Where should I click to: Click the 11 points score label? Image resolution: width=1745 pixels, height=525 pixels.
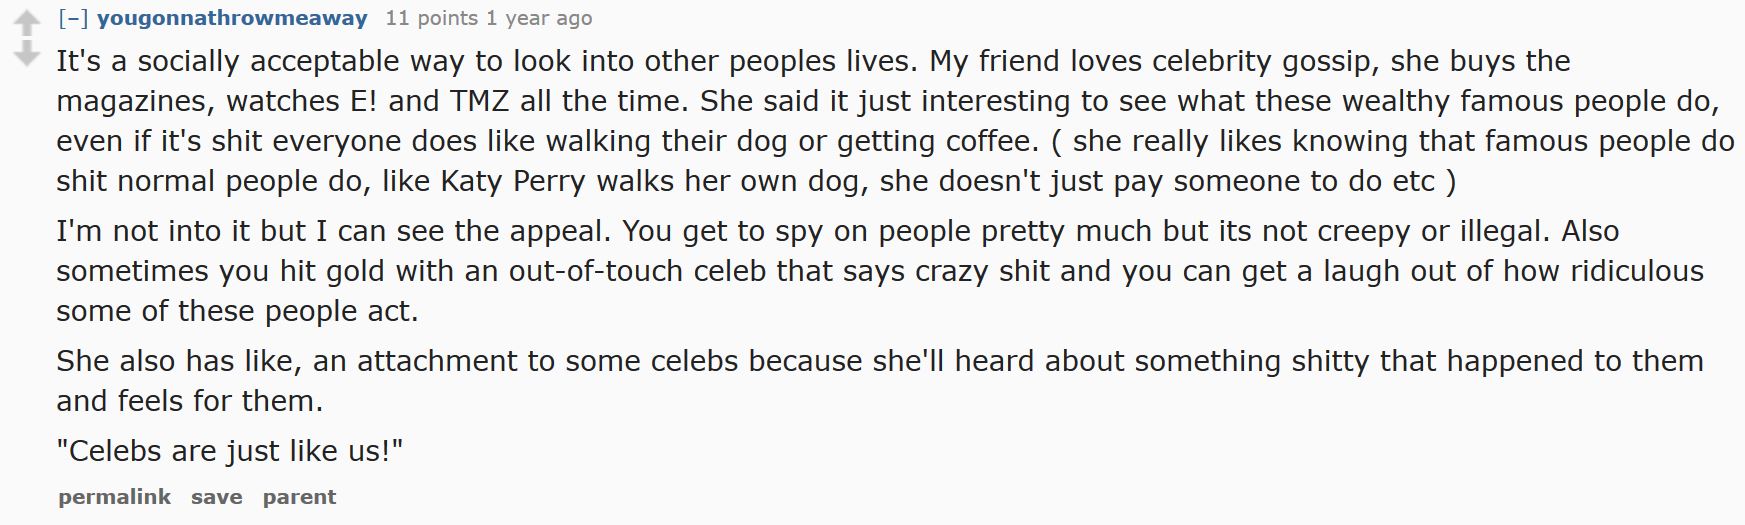(417, 18)
